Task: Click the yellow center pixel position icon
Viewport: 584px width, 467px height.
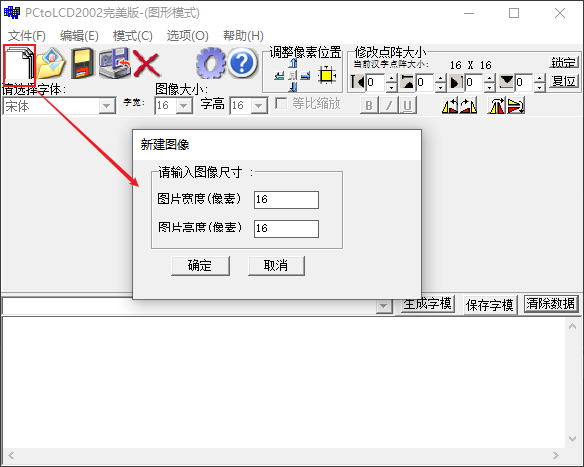Action: (x=327, y=76)
